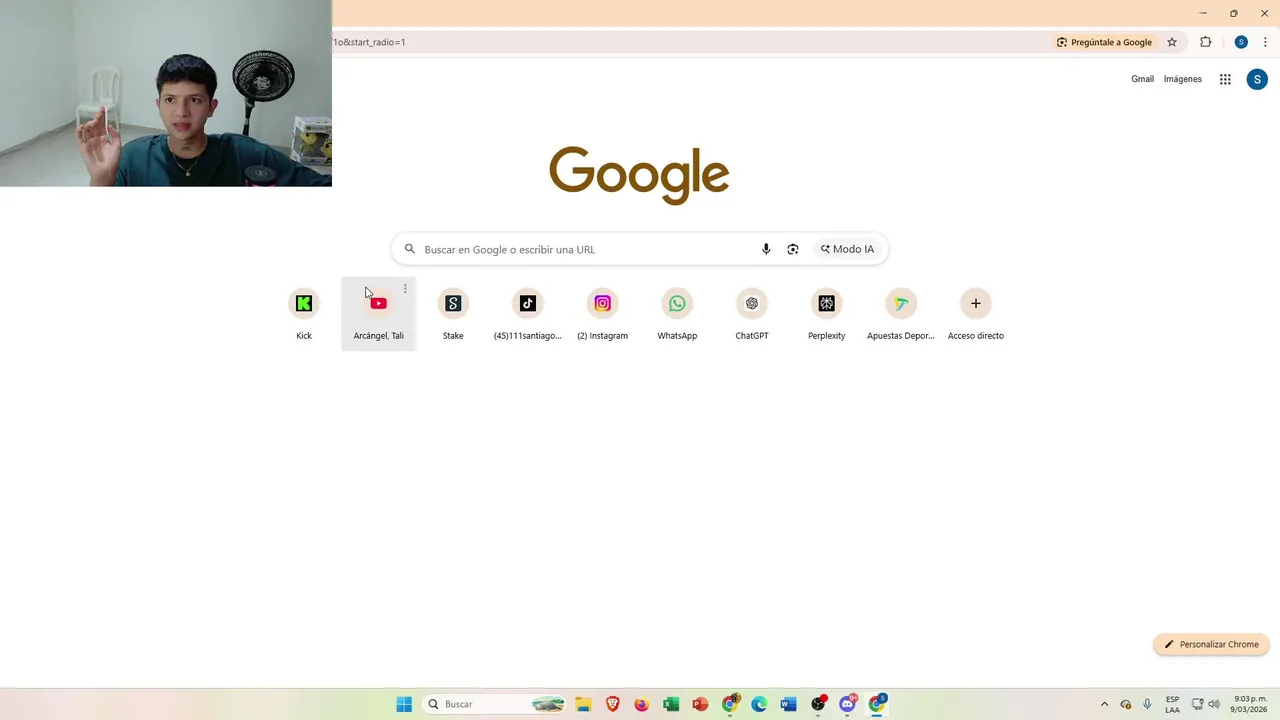This screenshot has height=720, width=1280.
Task: Open the Chrome extensions menu
Action: click(1205, 42)
